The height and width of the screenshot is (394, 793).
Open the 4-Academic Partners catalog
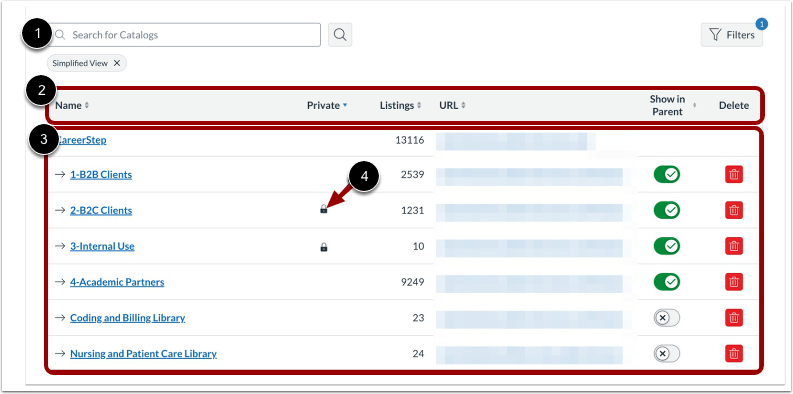117,282
